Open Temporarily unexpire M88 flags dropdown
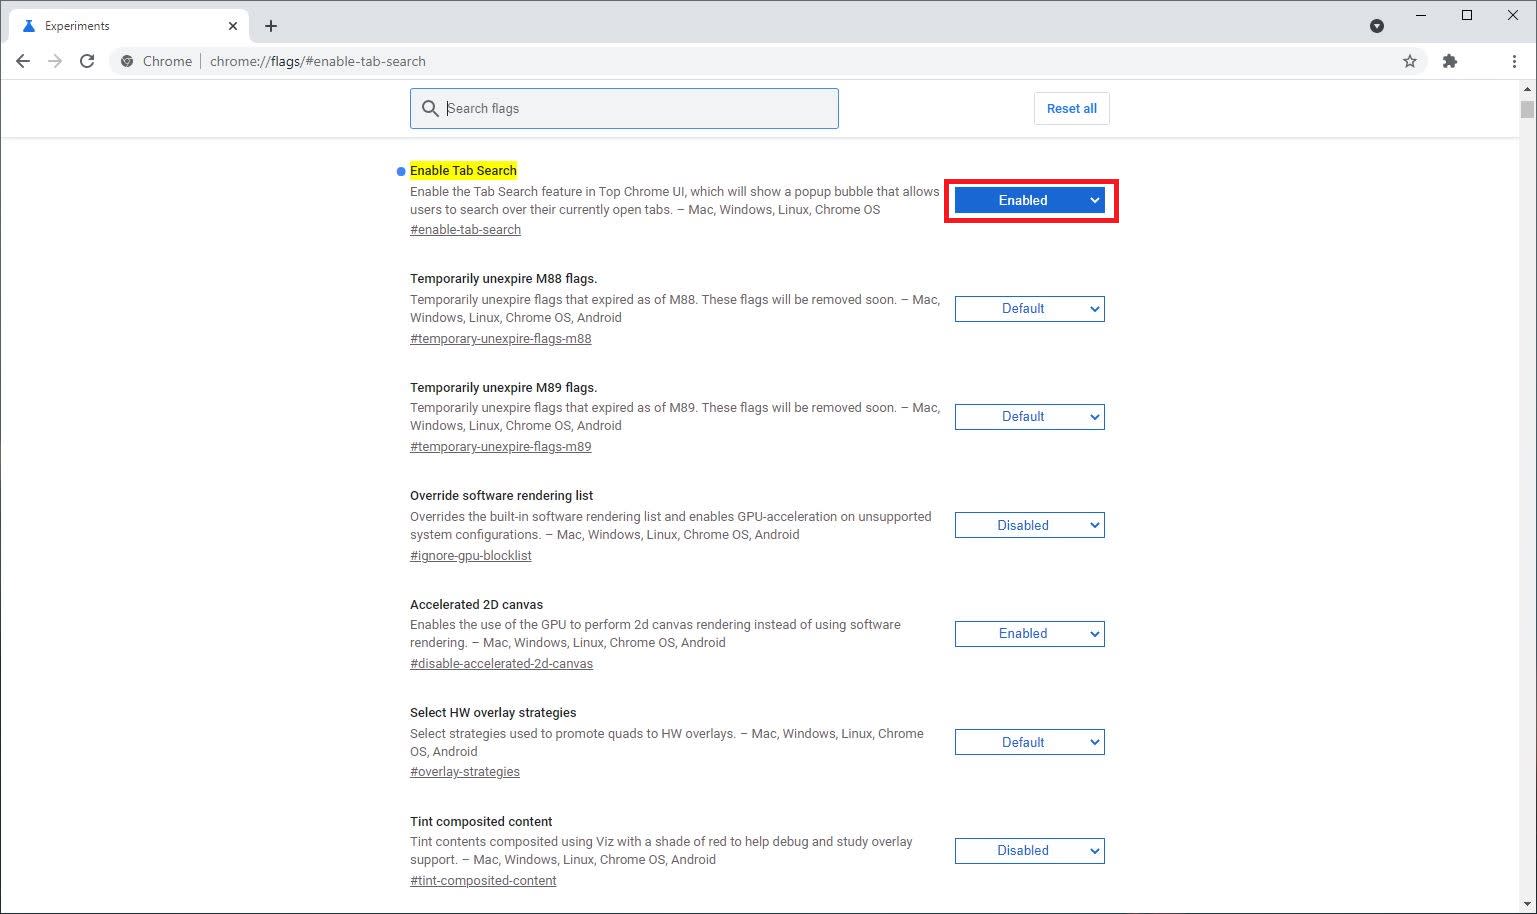The image size is (1537, 914). (1029, 309)
